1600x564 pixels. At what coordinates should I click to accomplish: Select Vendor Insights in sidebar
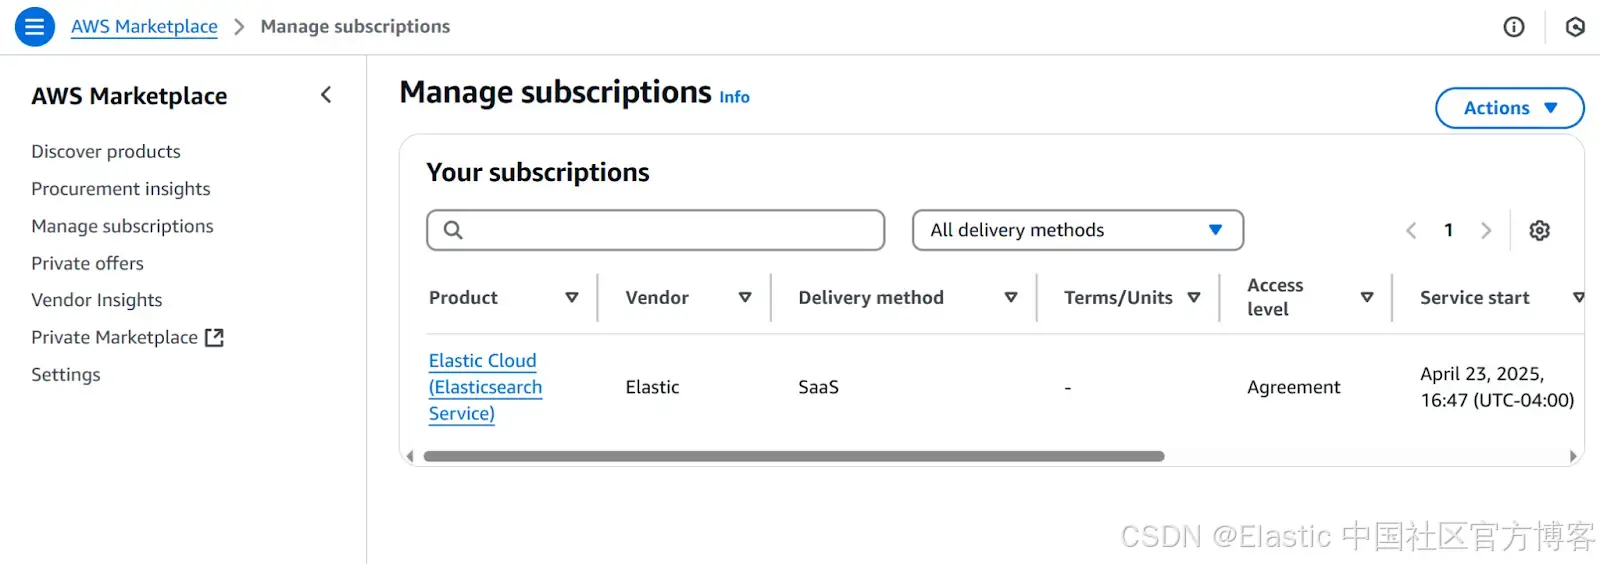[97, 300]
